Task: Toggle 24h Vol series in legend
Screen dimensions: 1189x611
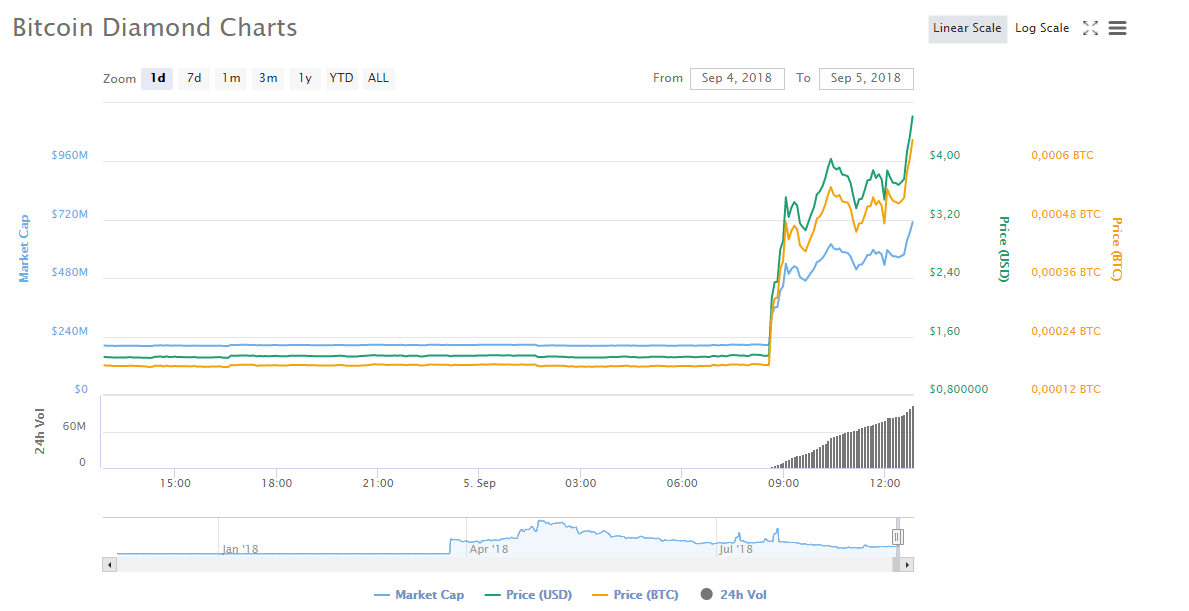Action: (734, 595)
